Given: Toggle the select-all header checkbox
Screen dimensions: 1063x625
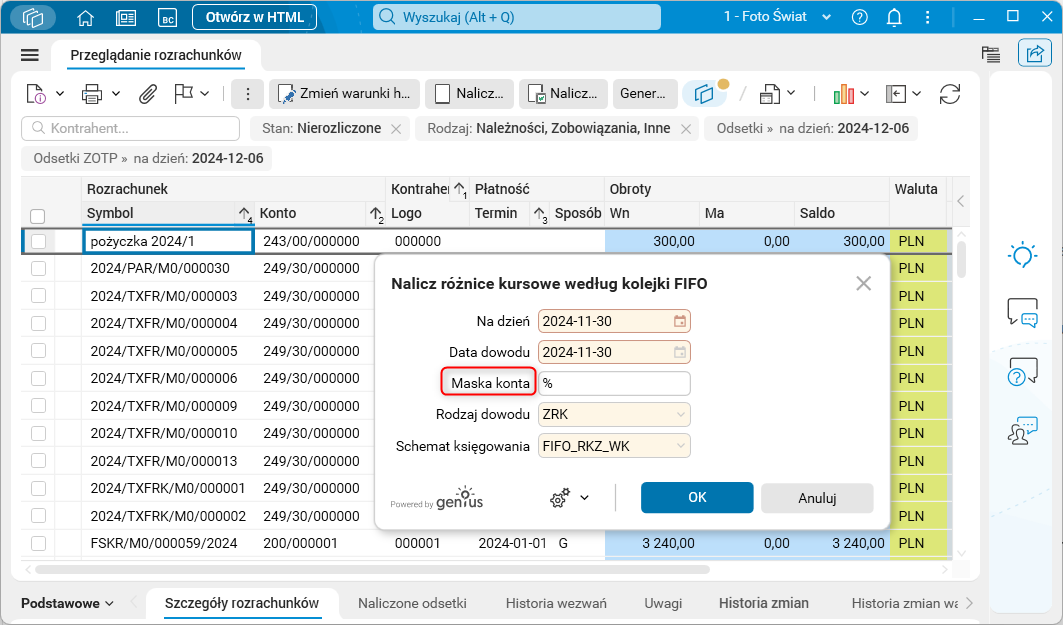Looking at the screenshot, I should [x=38, y=216].
